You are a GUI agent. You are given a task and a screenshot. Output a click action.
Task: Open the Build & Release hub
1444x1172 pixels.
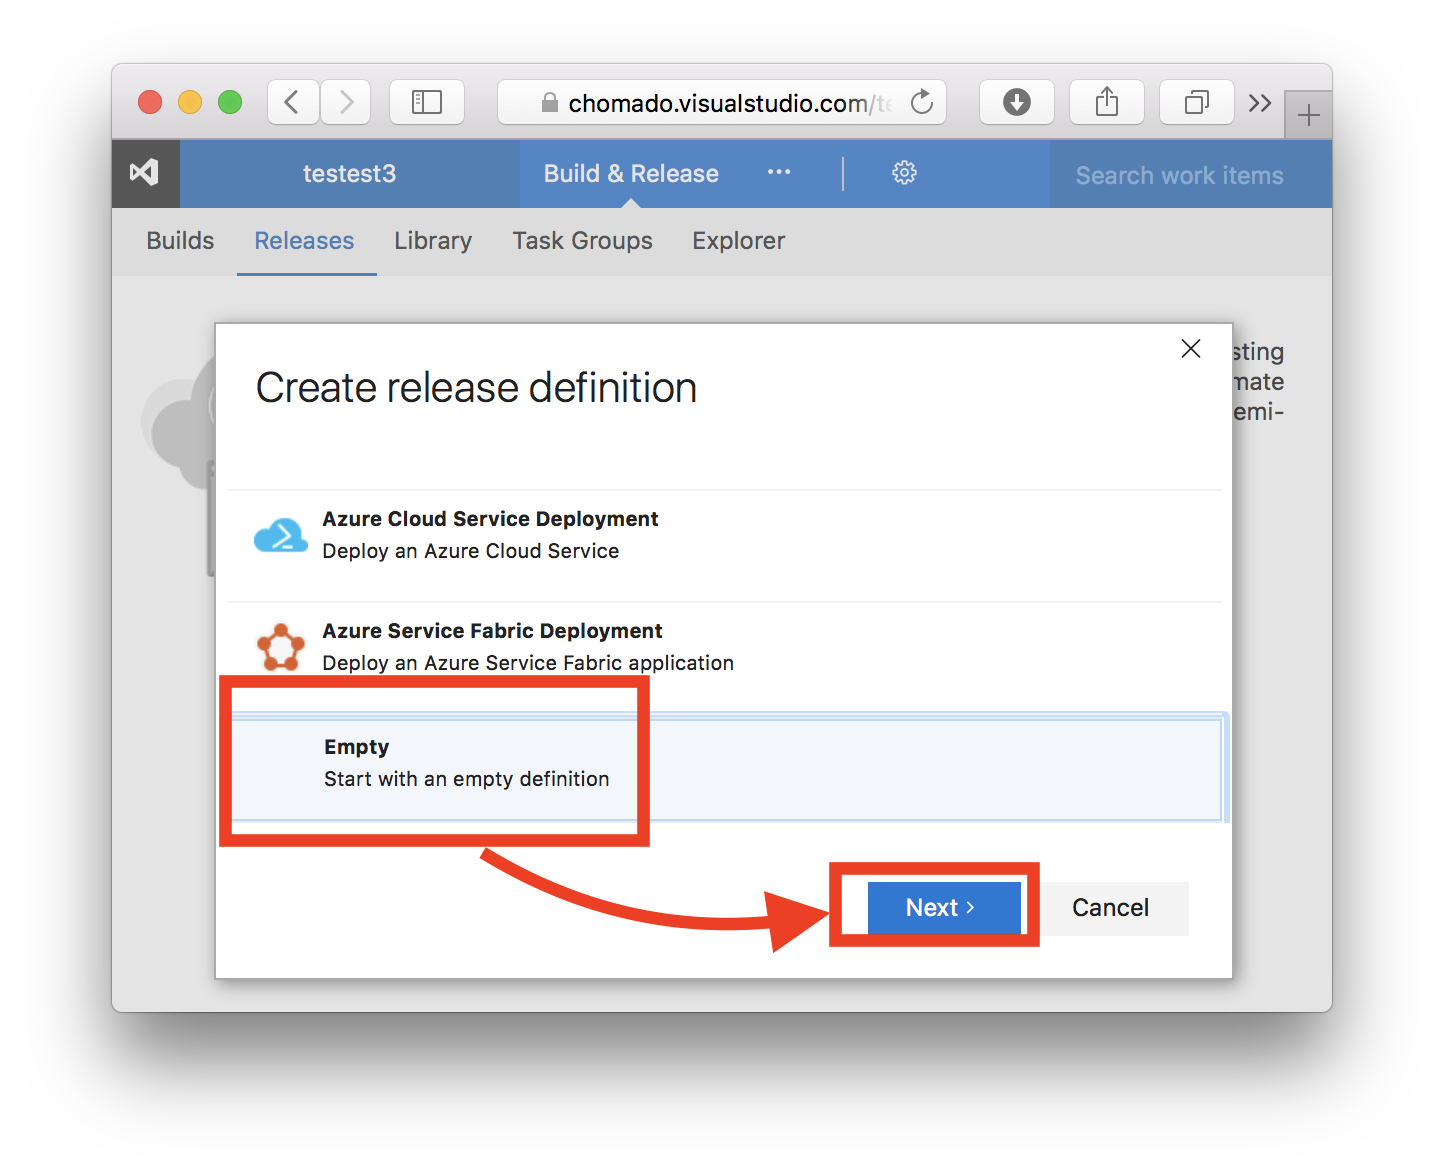(631, 174)
